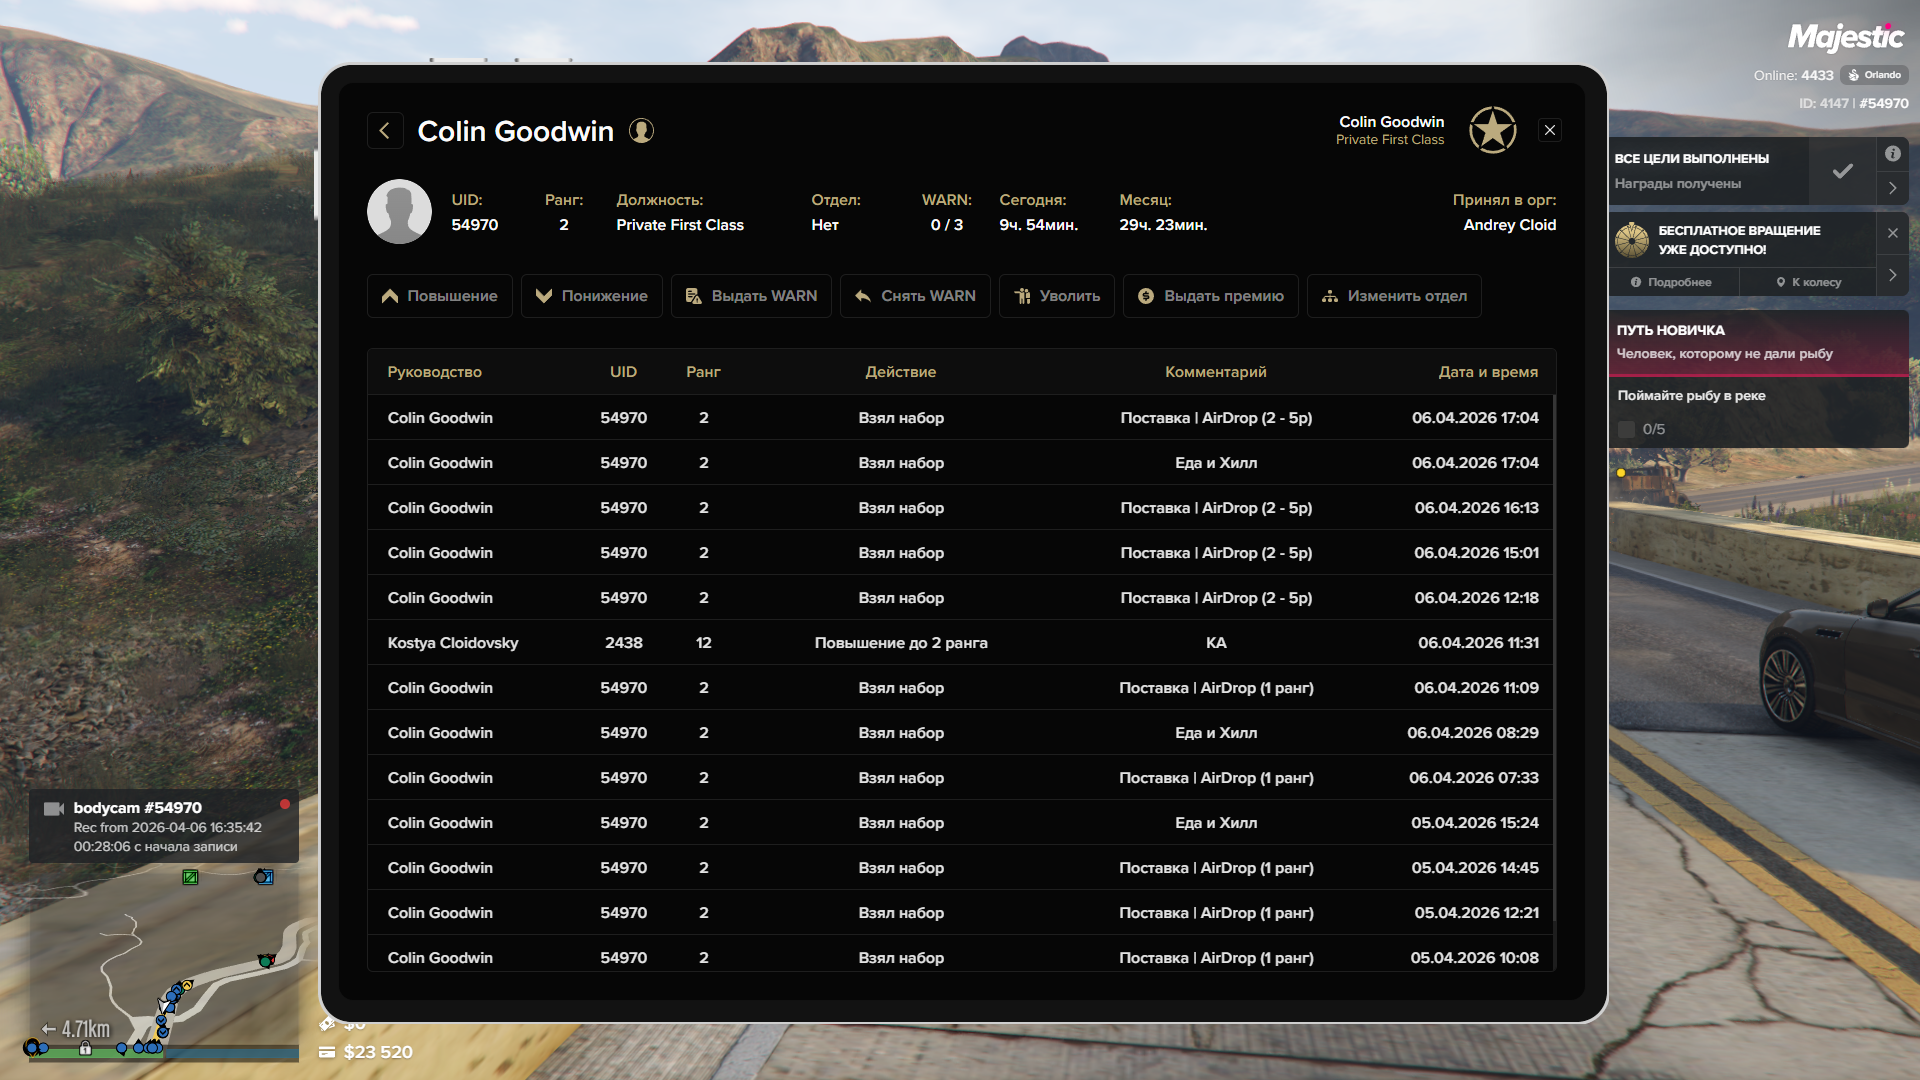Expand the goals completed panel arrow
Image resolution: width=1920 pixels, height=1080 pixels.
click(x=1892, y=188)
